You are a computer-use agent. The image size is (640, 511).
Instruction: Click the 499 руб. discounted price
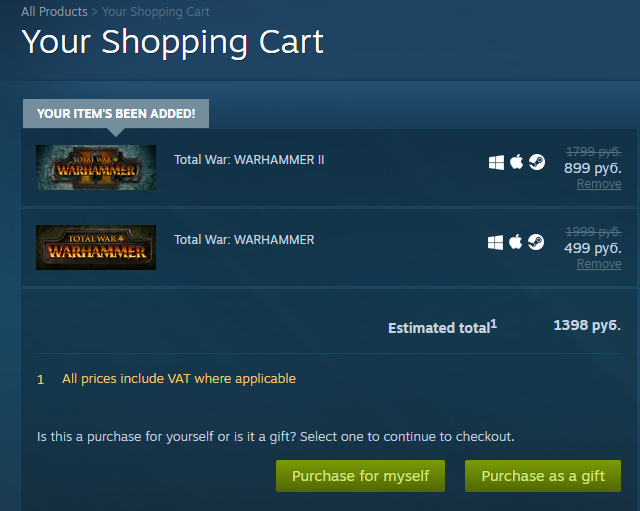[592, 248]
